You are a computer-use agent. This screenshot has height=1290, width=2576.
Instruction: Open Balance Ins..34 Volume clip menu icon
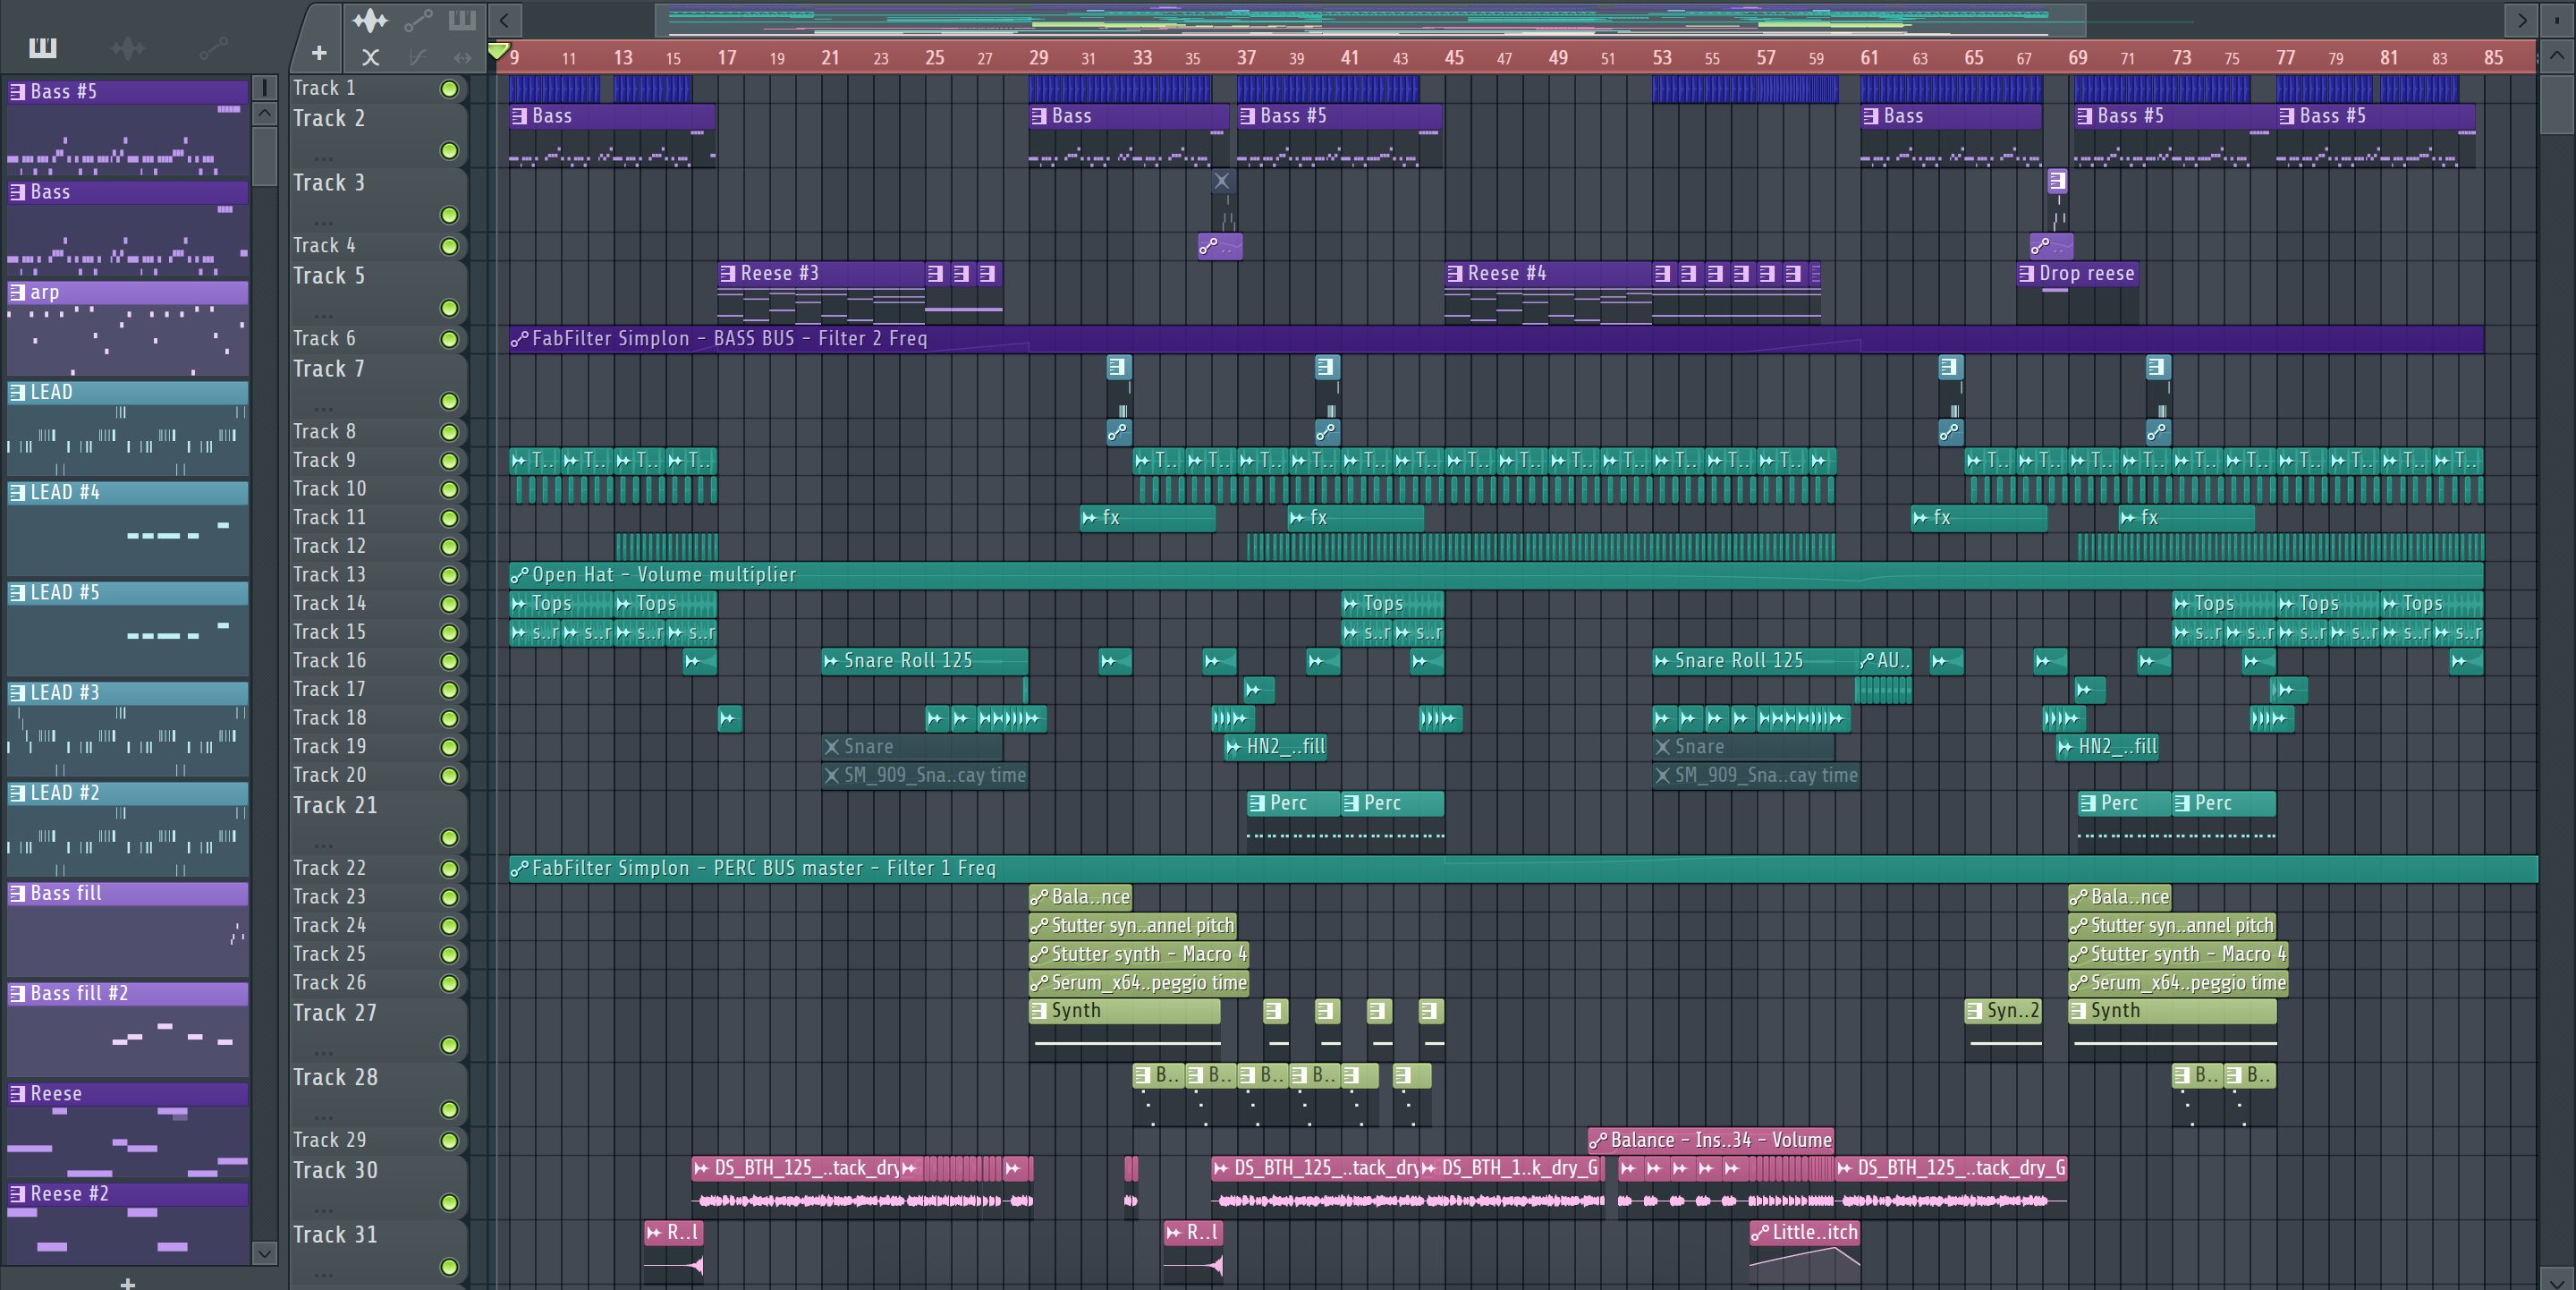pos(1598,1141)
